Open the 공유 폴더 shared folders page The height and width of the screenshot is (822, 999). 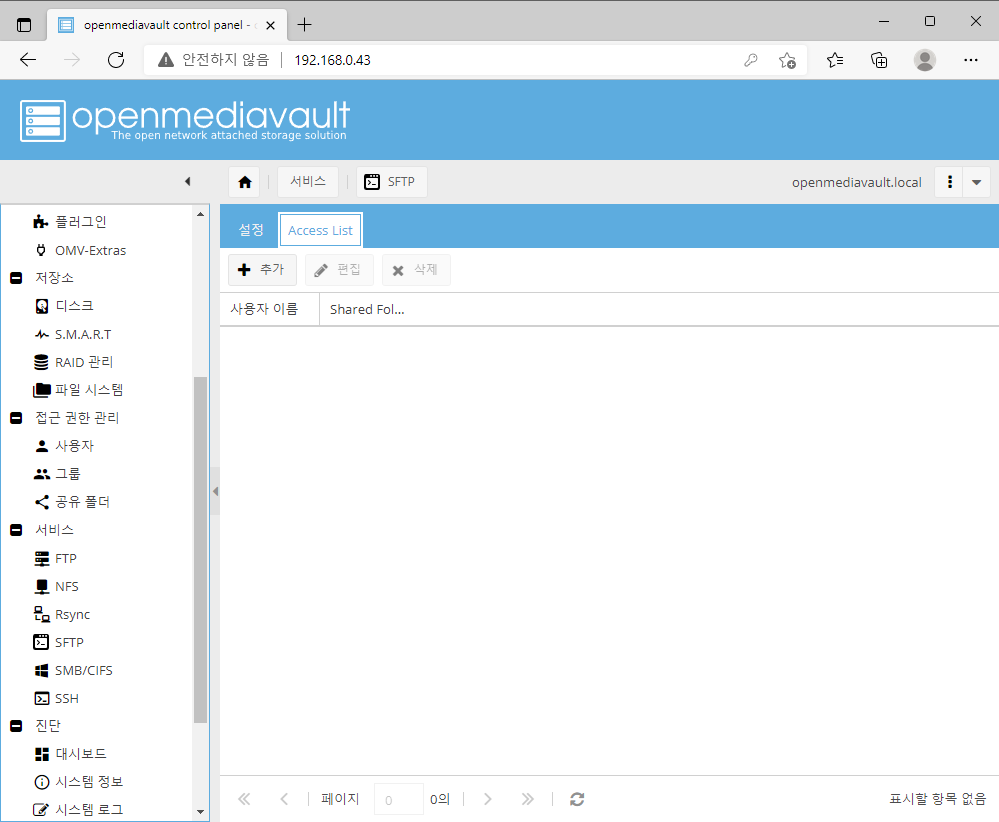click(71, 502)
